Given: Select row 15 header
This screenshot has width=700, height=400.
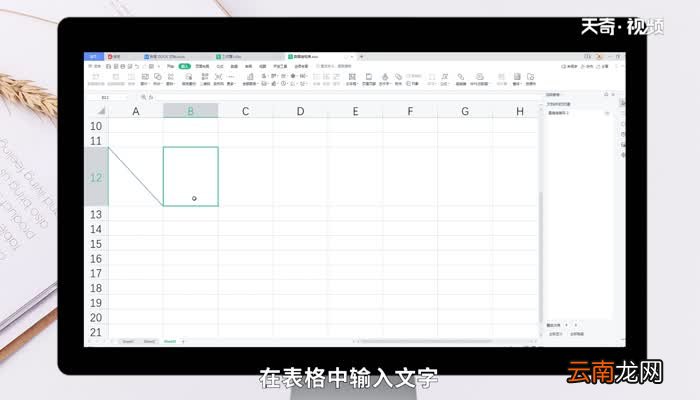Looking at the screenshot, I should (x=96, y=244).
